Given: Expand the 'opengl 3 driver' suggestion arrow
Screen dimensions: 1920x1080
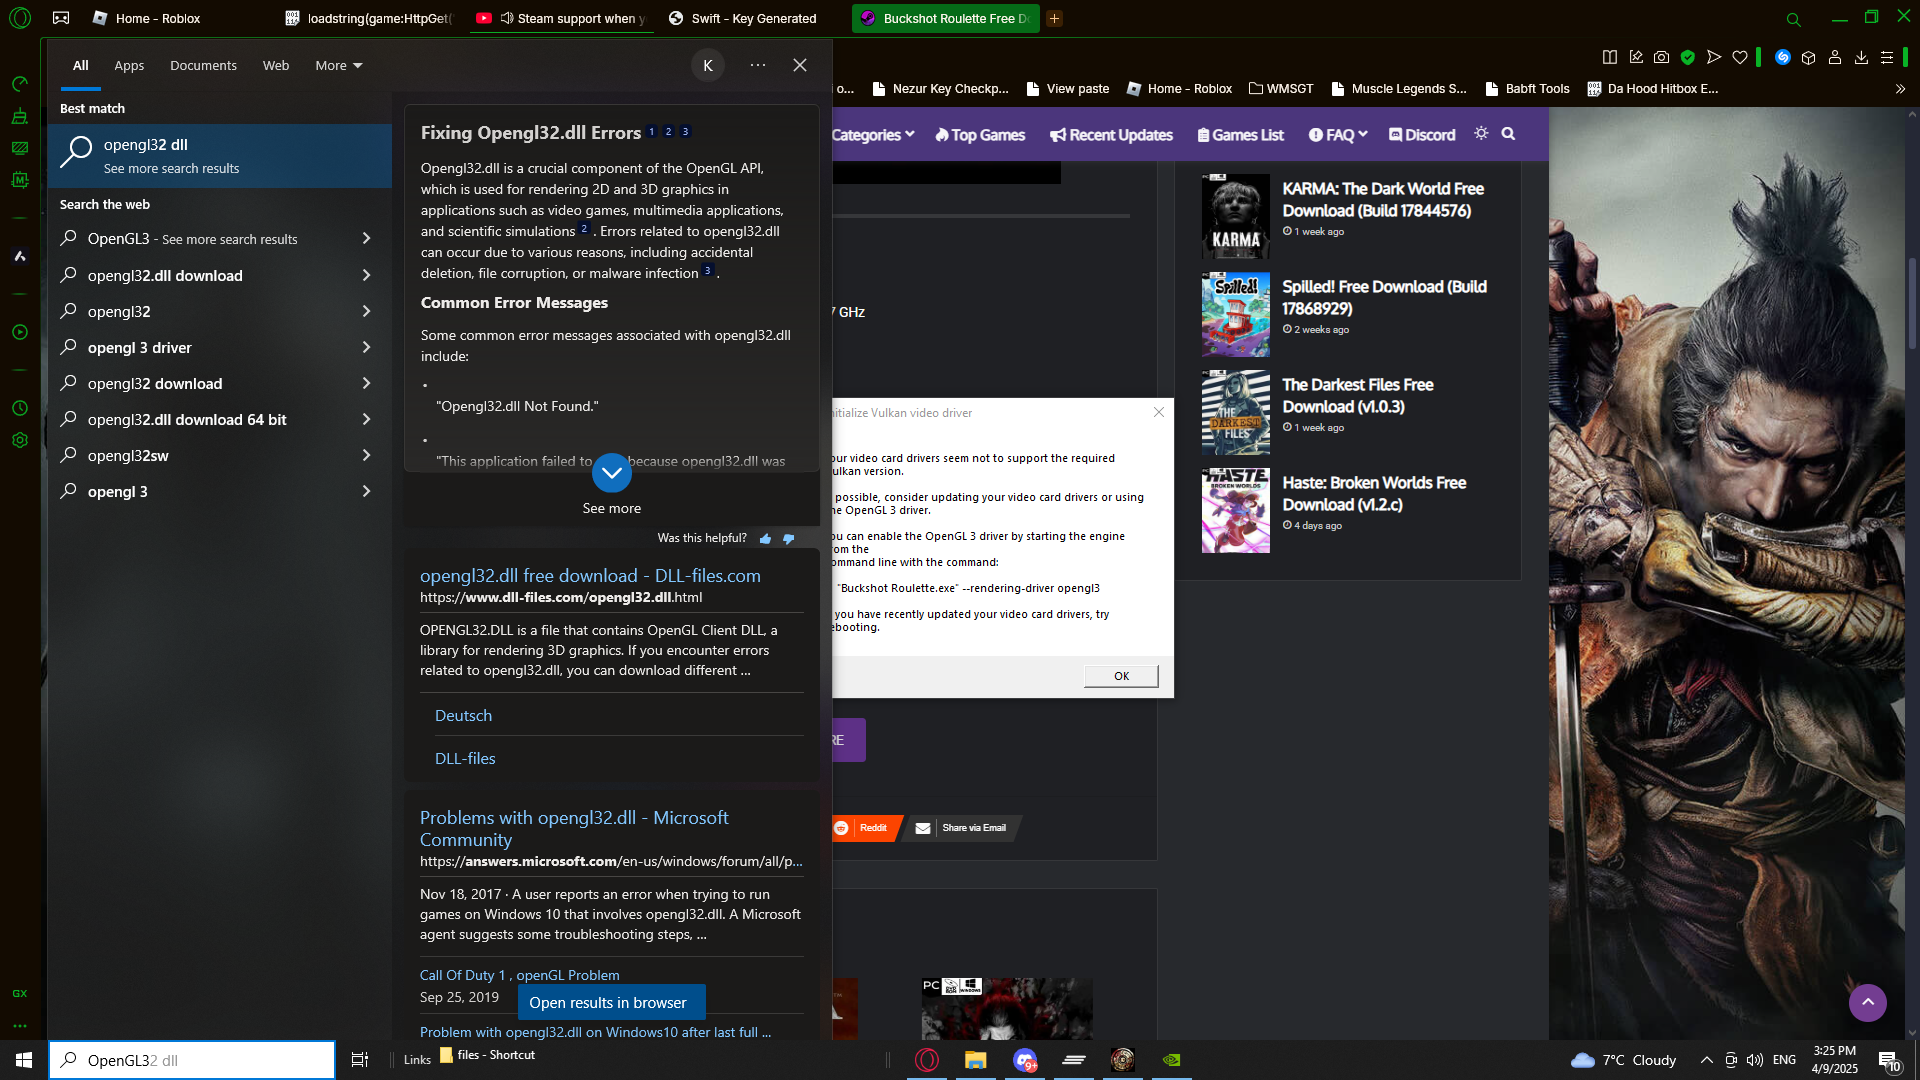Looking at the screenshot, I should [x=366, y=348].
